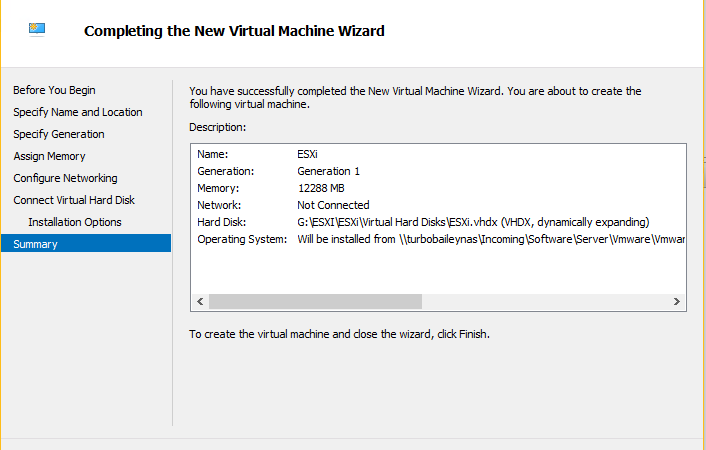Click the Not Connected network value
The image size is (706, 450).
(333, 205)
